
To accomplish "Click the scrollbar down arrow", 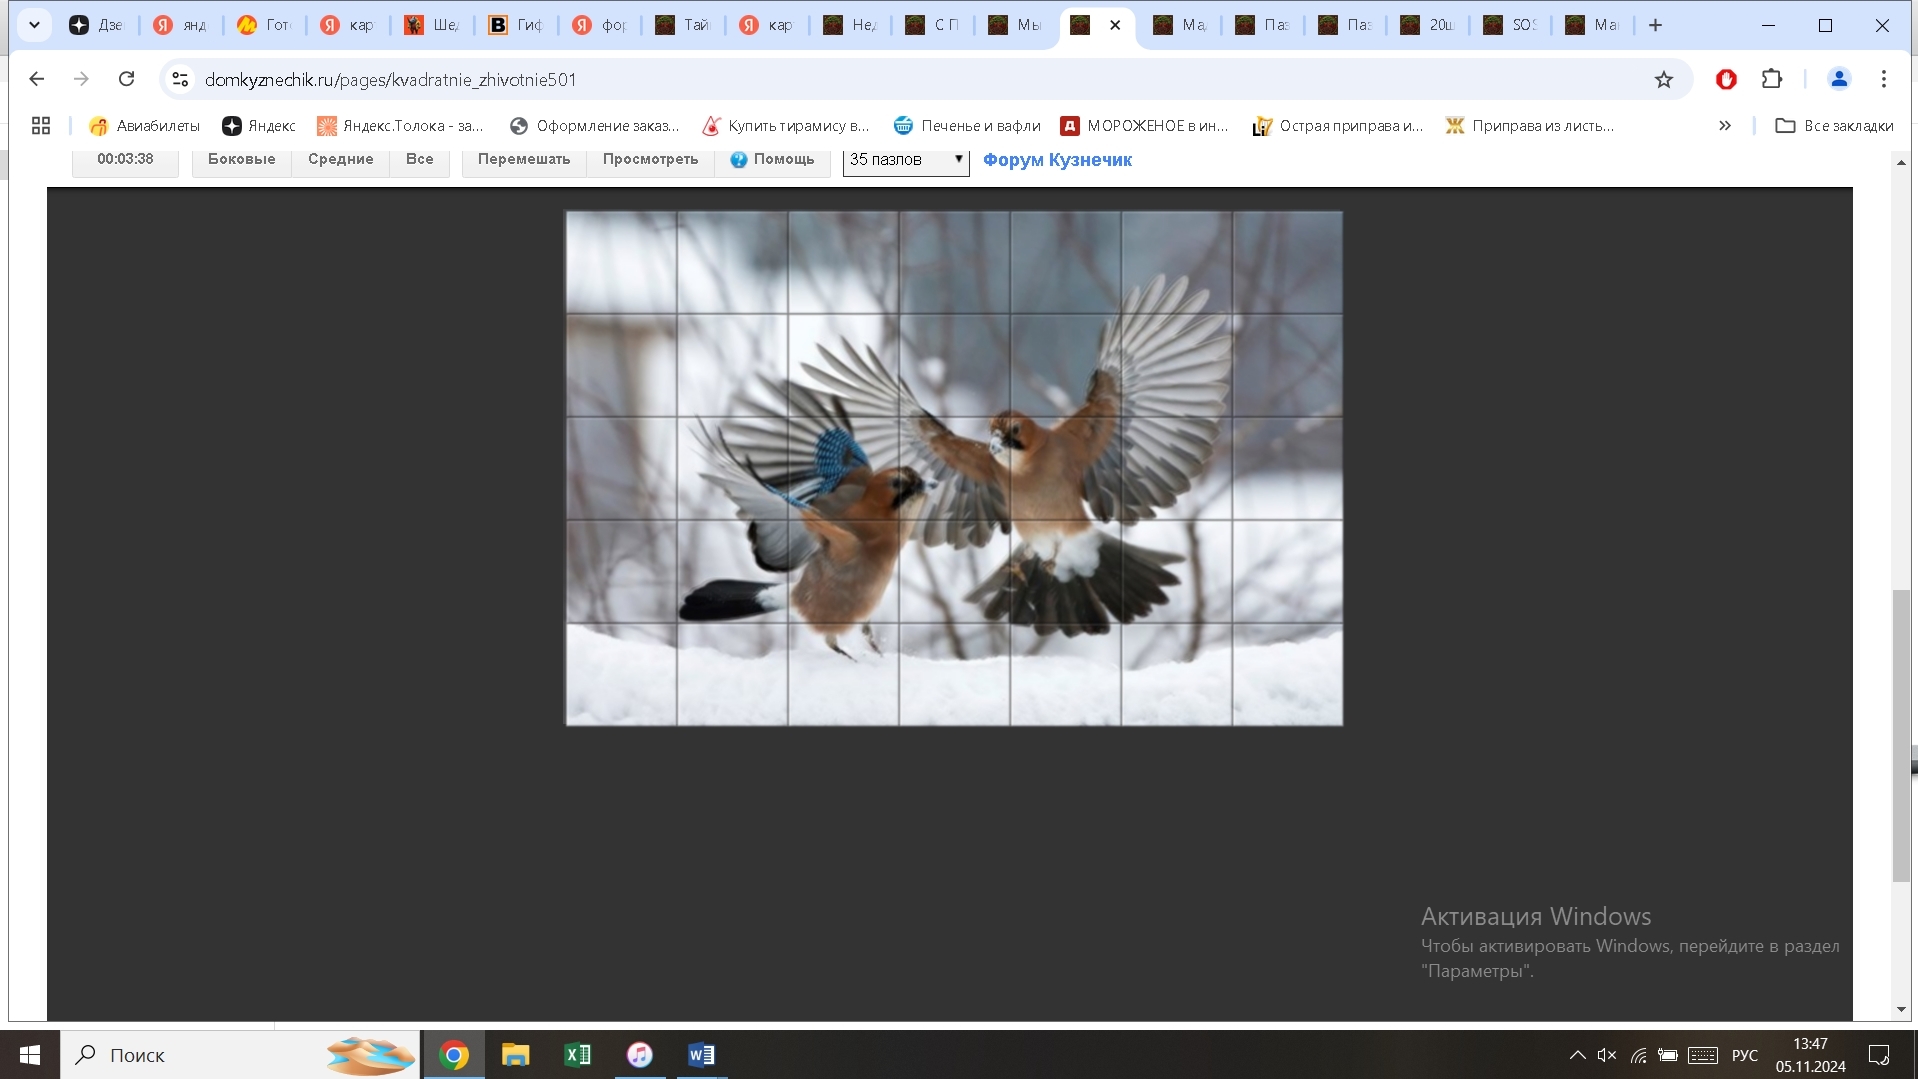I will (1901, 1009).
